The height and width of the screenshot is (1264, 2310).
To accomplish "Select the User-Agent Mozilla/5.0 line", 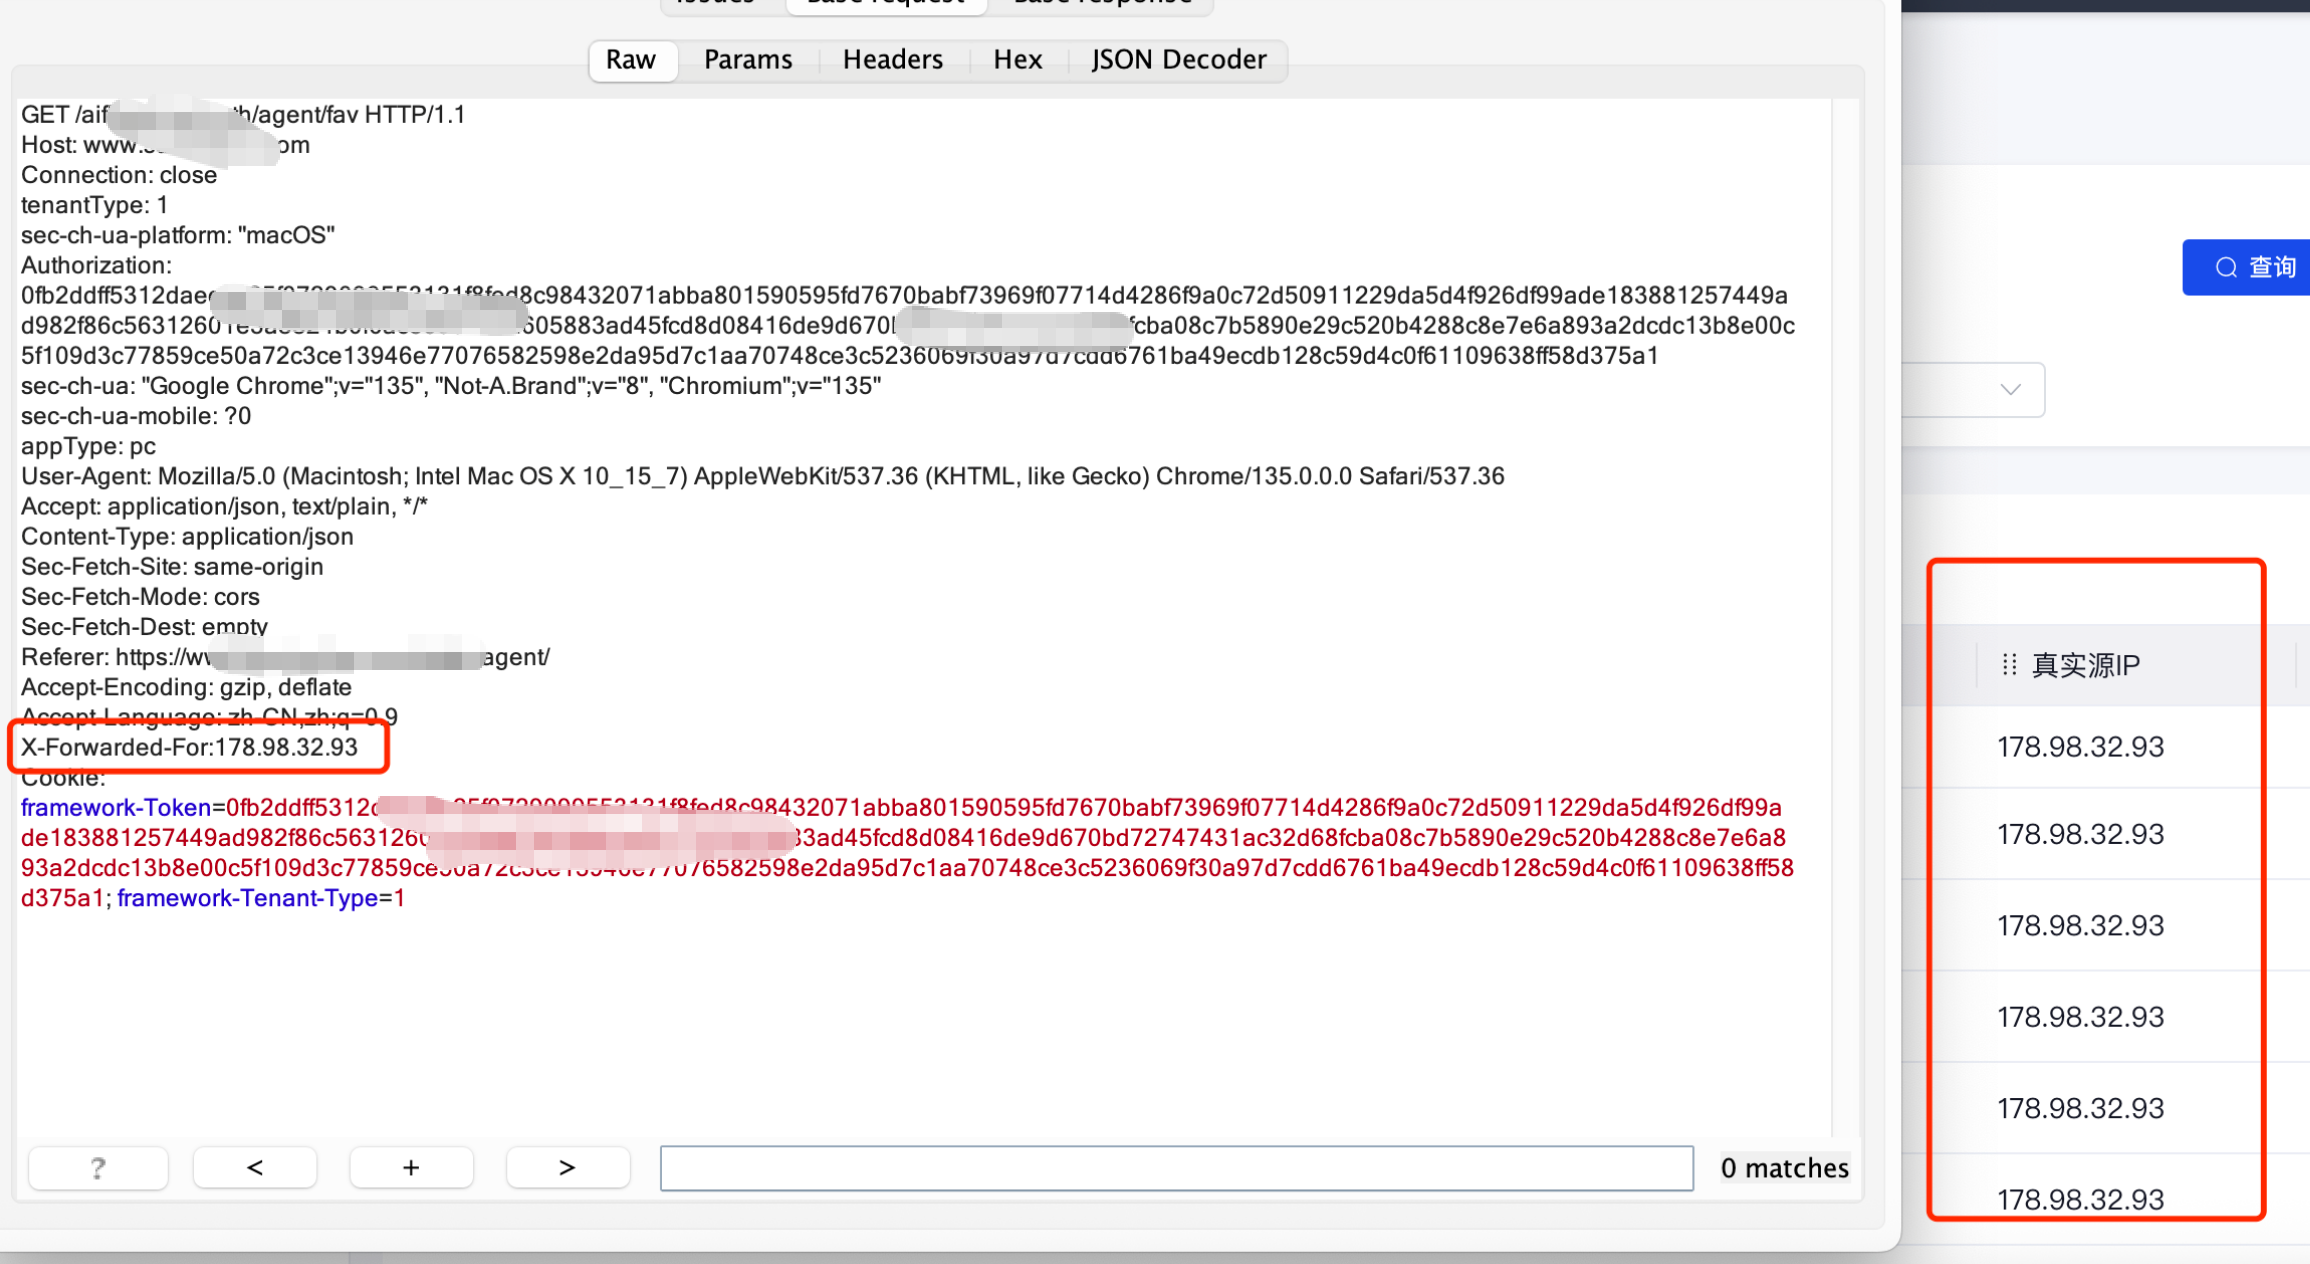I will (762, 476).
